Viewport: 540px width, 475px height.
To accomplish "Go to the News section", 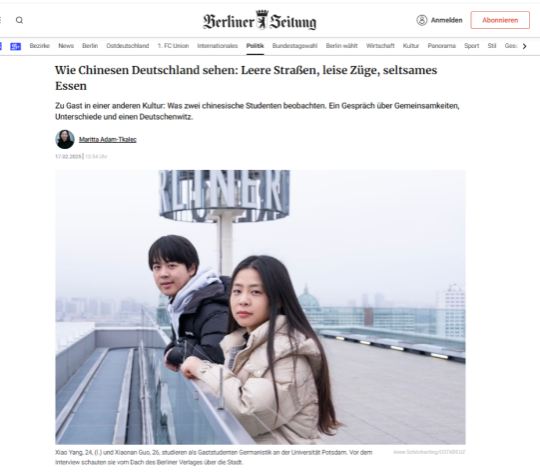I will click(x=66, y=46).
